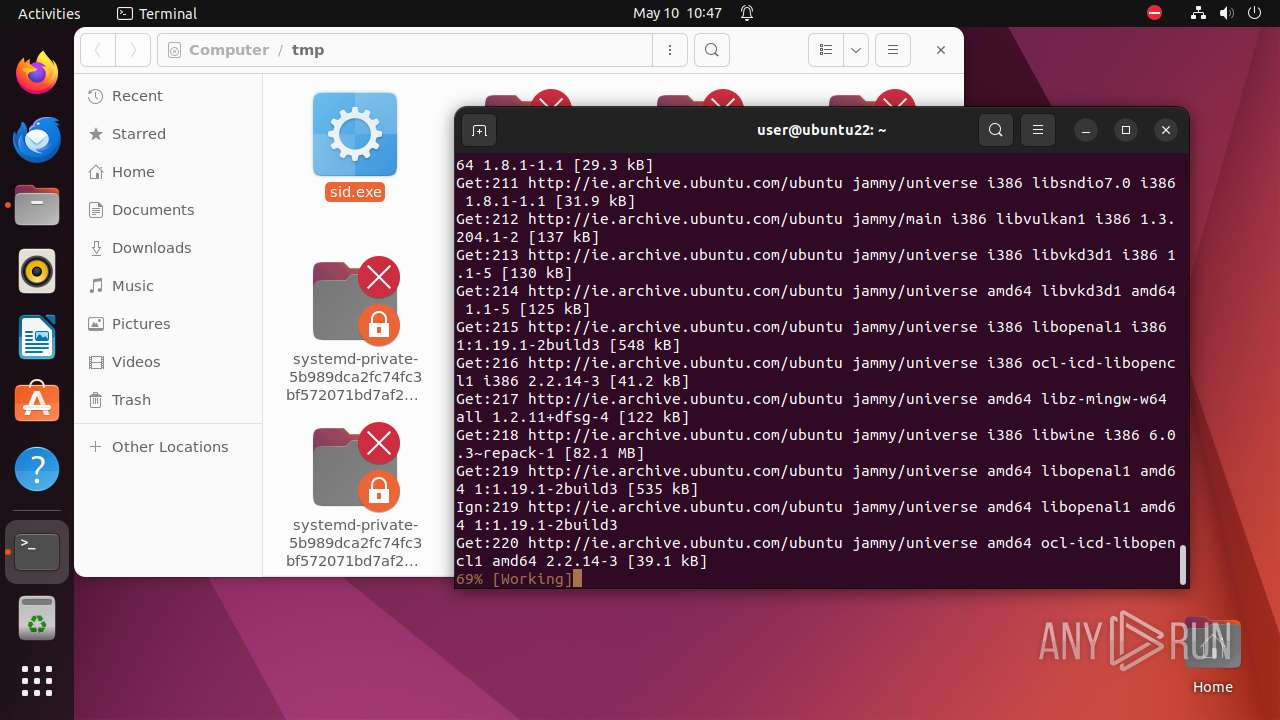Go forward in Files window
Viewport: 1280px width, 720px height.
click(x=132, y=50)
